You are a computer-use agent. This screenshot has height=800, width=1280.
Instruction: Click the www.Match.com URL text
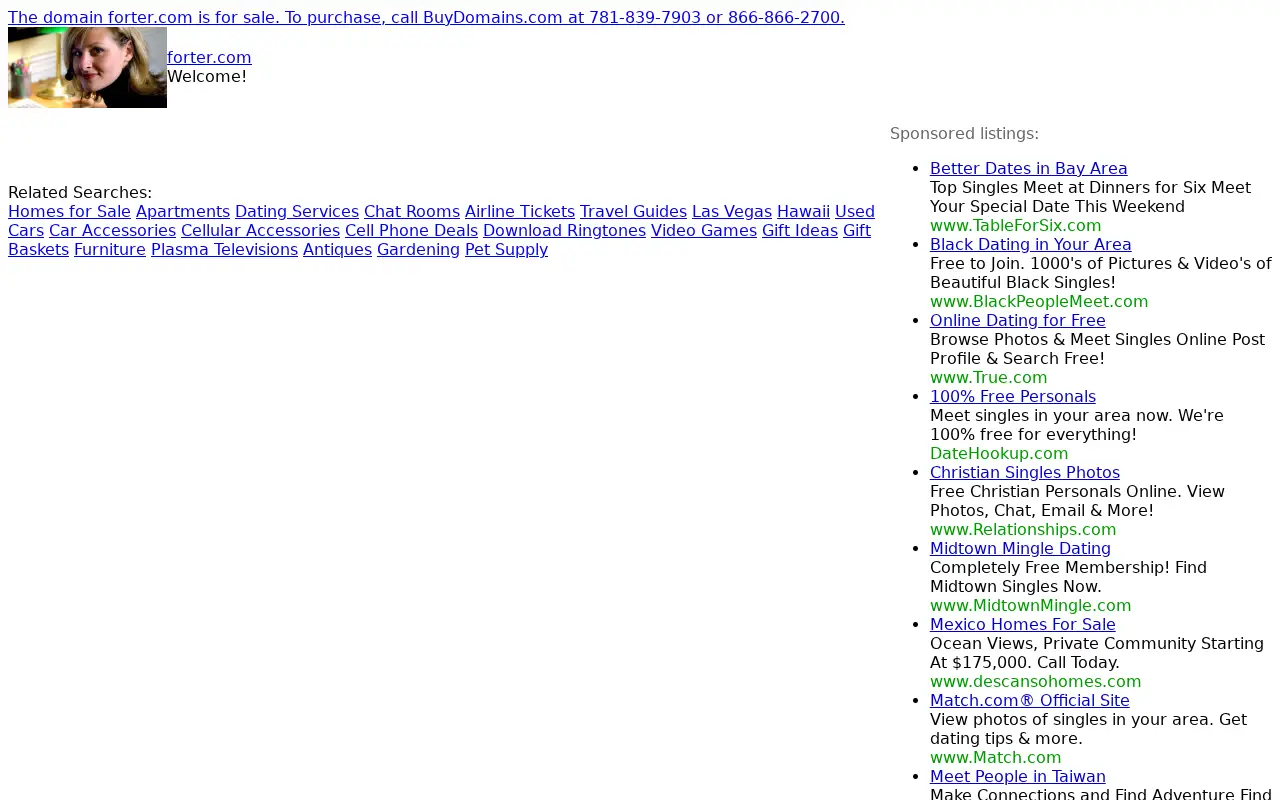point(996,757)
